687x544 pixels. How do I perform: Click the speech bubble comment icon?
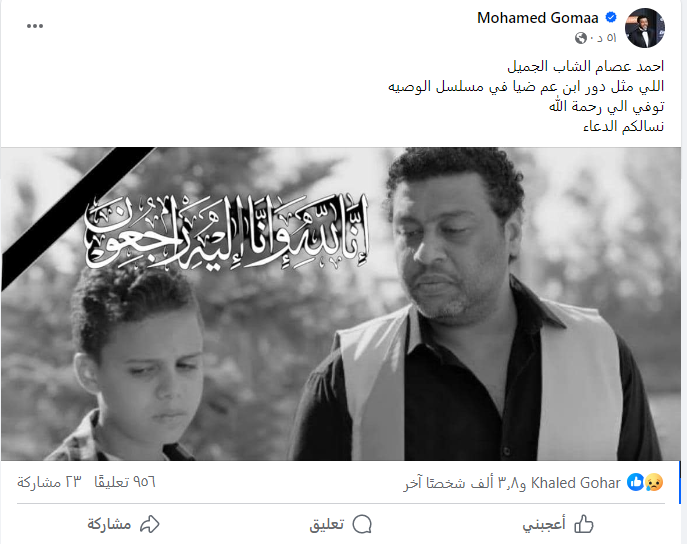coord(362,524)
